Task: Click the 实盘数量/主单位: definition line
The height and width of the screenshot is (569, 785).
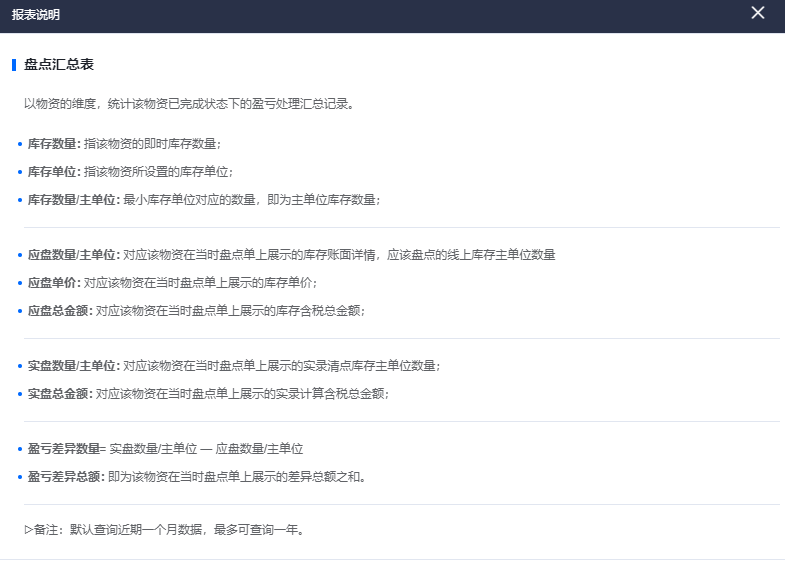Action: (234, 366)
